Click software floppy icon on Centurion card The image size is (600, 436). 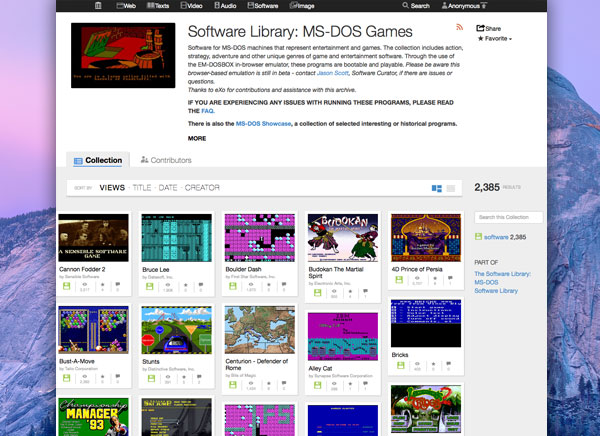[233, 385]
